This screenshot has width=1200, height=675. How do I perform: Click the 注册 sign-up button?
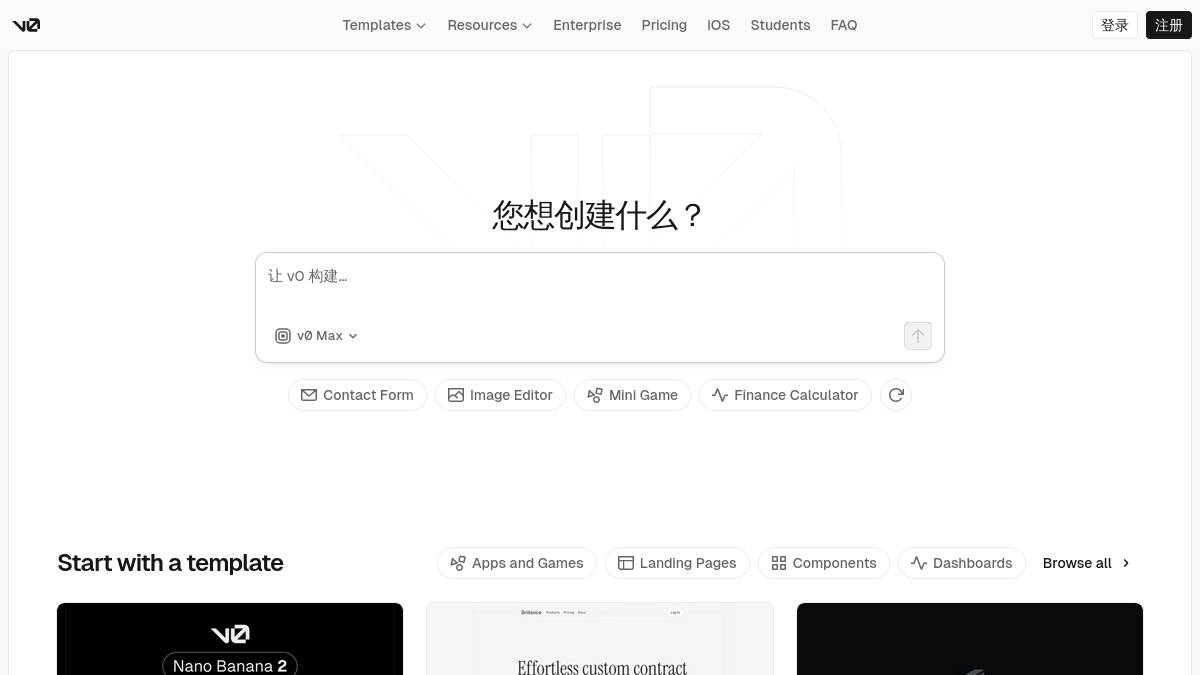coord(1168,25)
